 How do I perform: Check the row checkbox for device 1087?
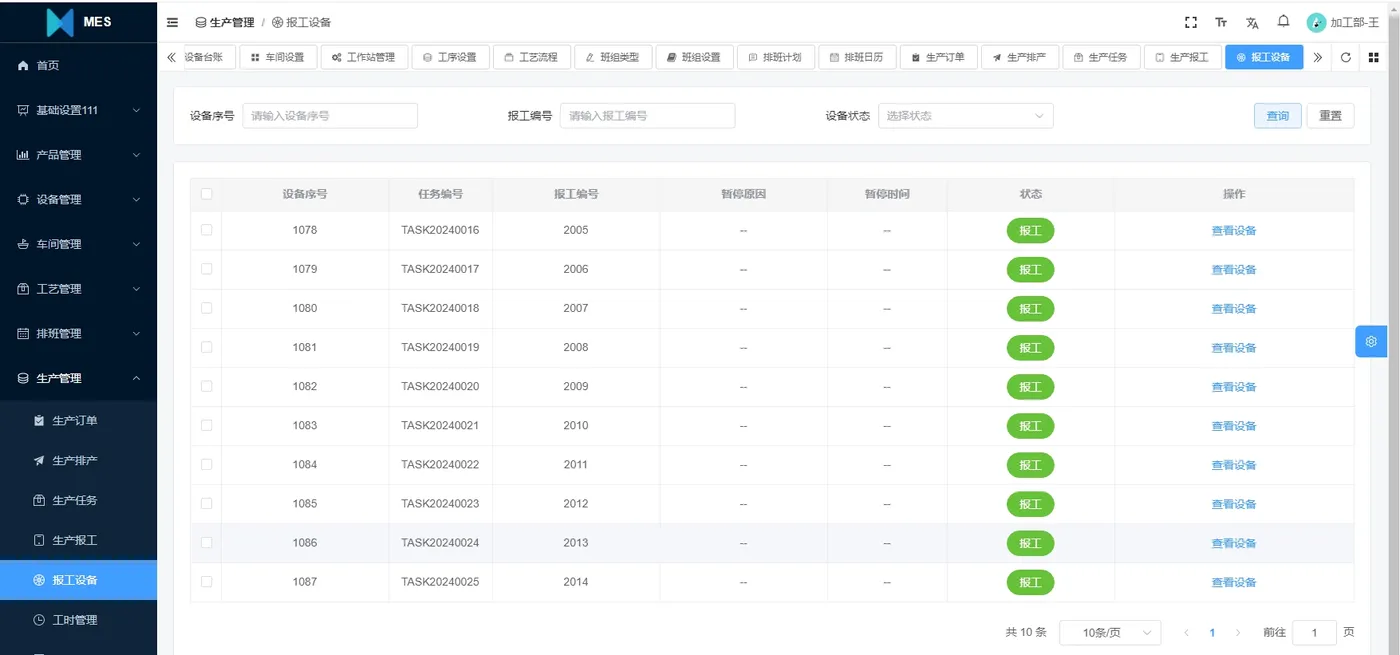click(206, 581)
